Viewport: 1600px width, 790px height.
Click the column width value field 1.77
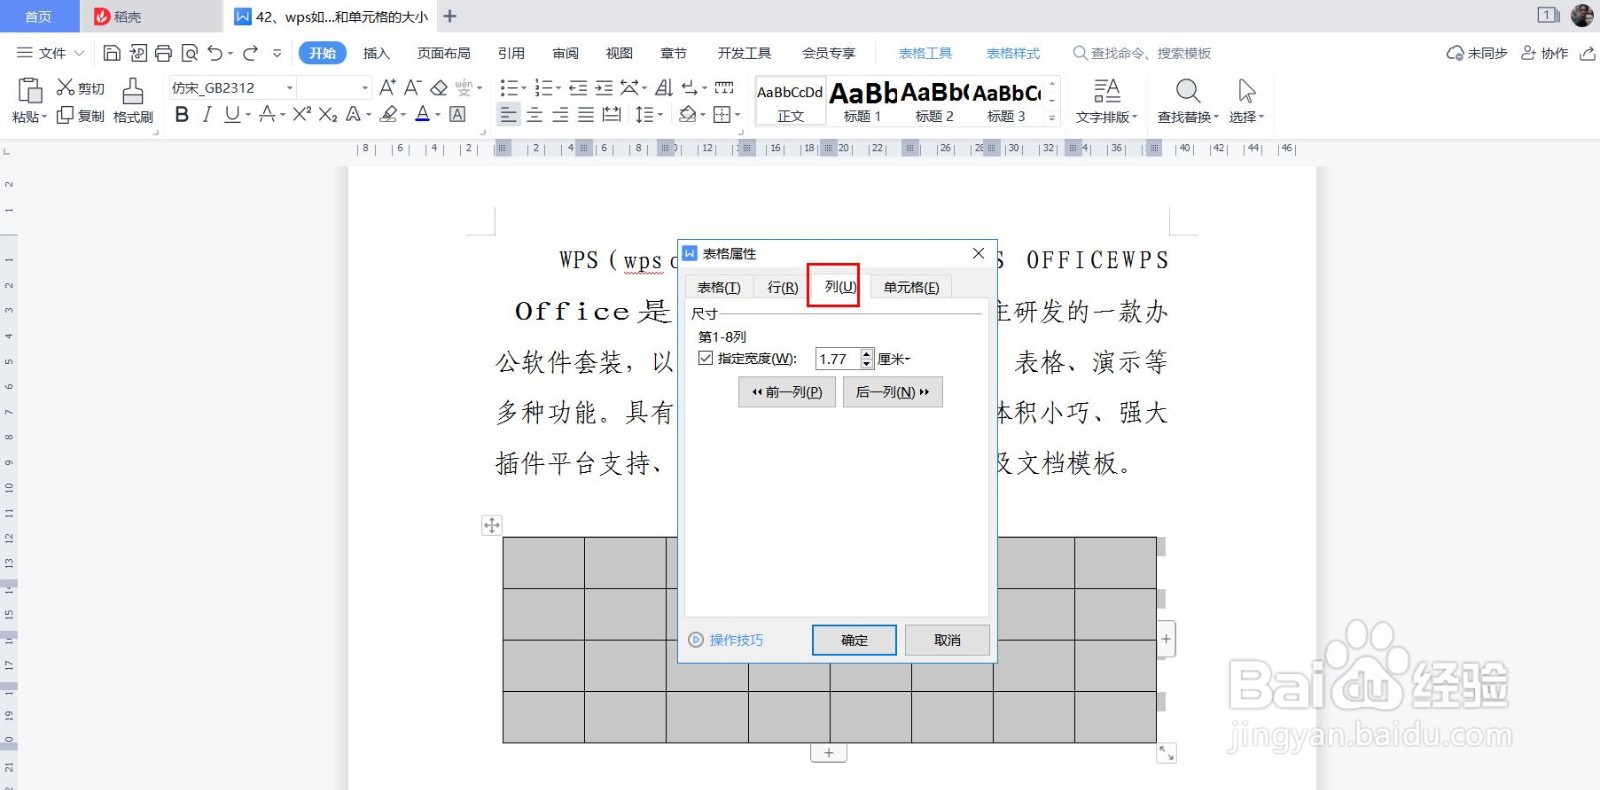[838, 359]
